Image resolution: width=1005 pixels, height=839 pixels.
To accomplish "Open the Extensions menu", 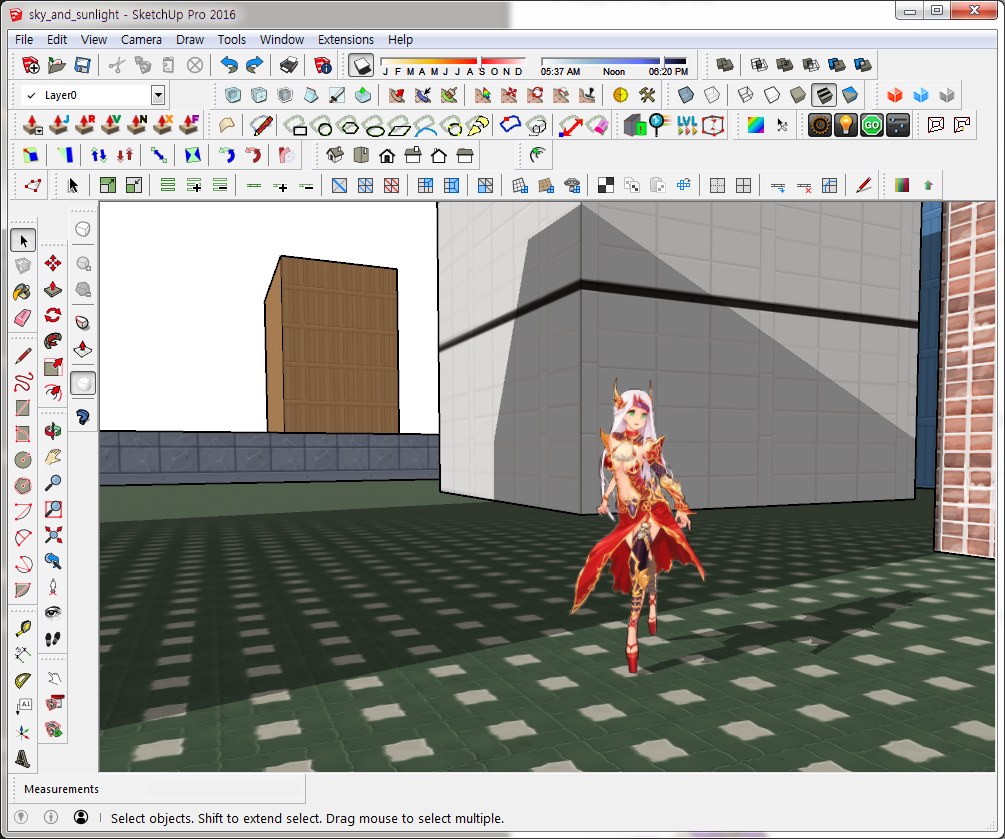I will [x=345, y=40].
